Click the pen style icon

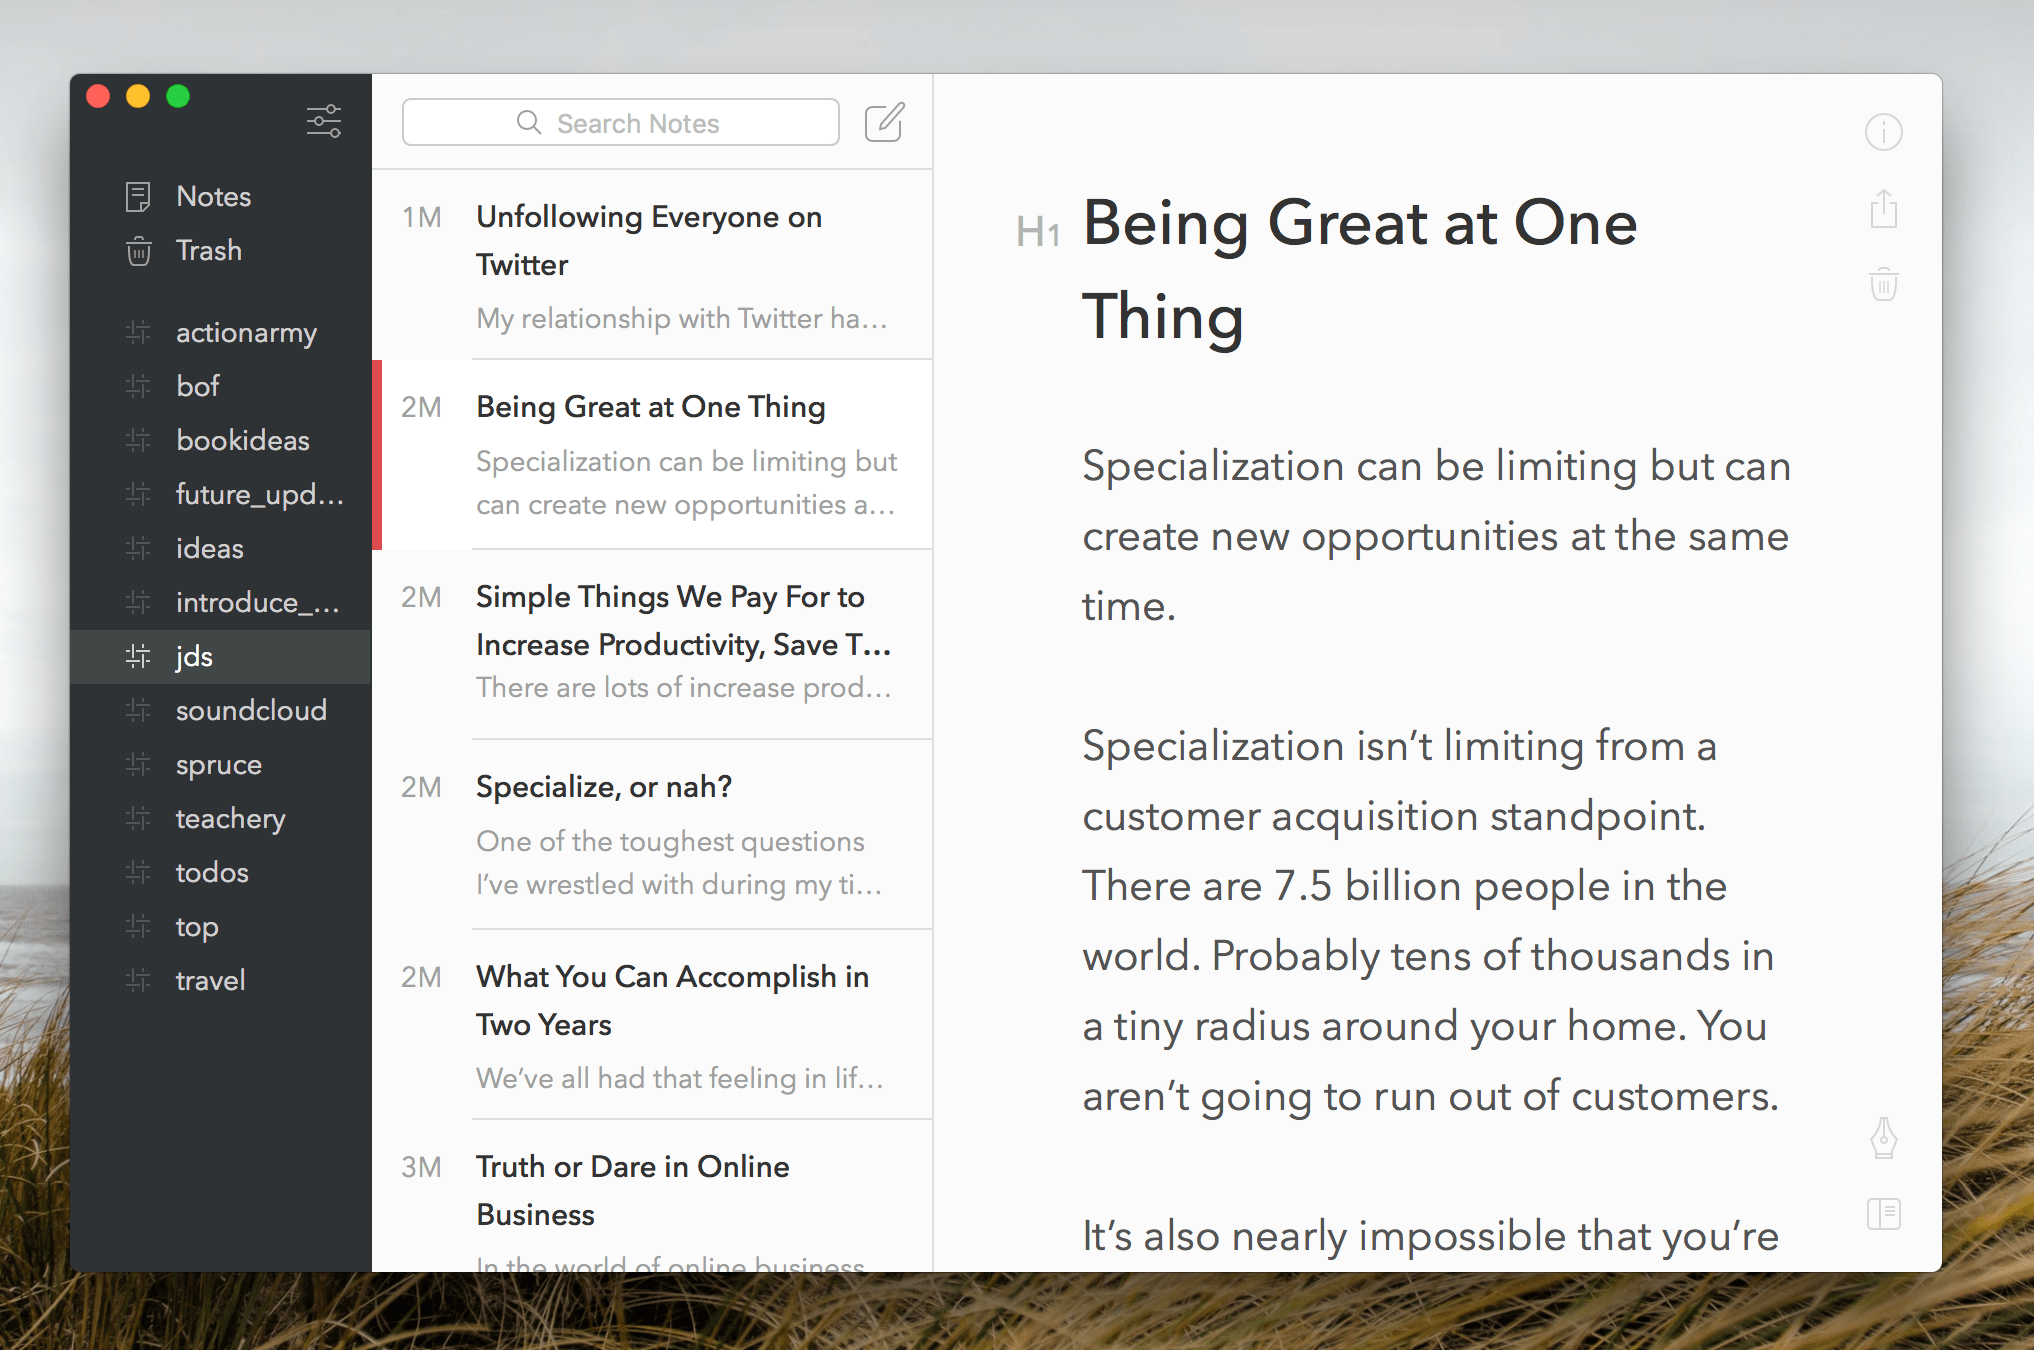tap(1883, 1138)
